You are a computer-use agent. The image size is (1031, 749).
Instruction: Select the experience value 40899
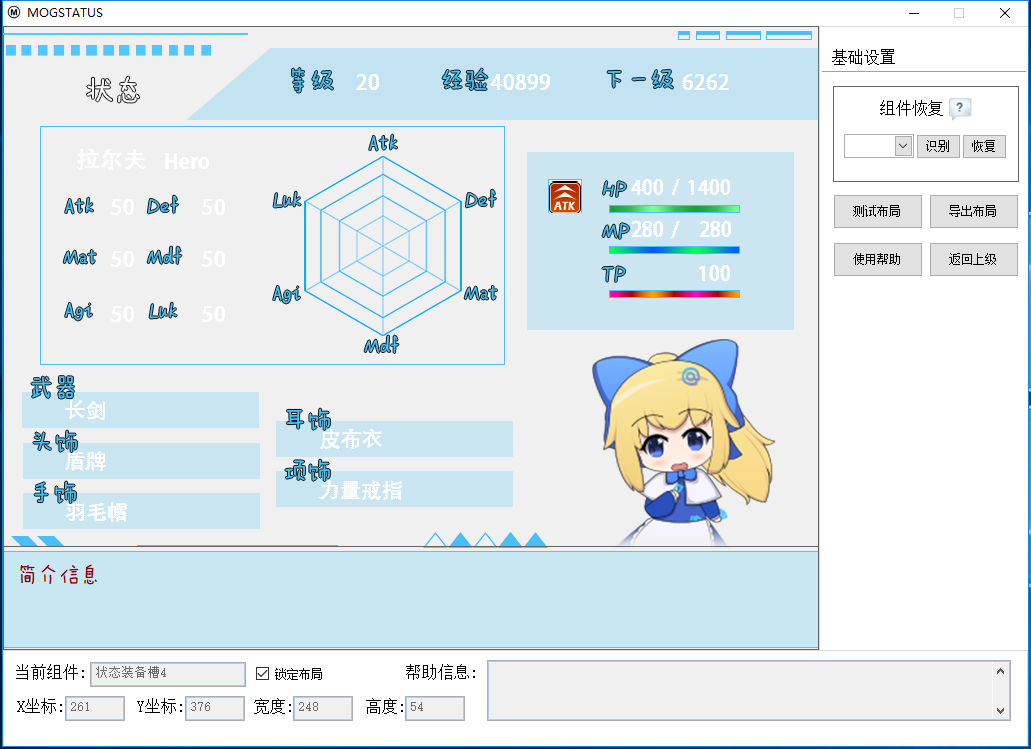[520, 82]
